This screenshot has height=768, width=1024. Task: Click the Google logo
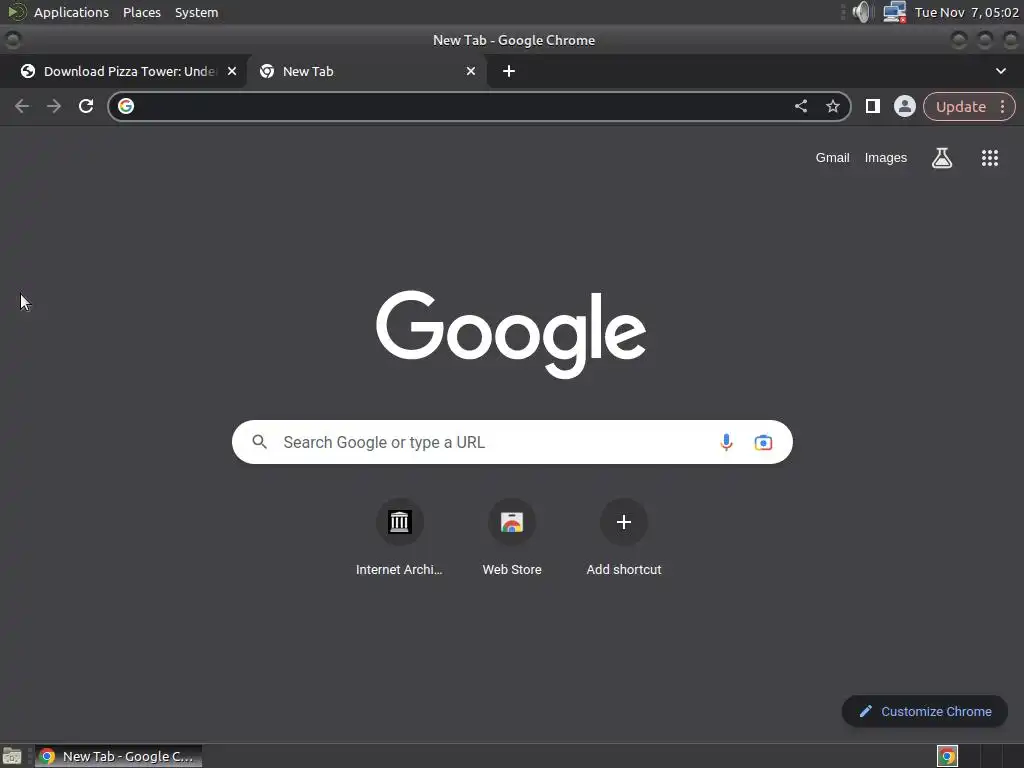511,334
